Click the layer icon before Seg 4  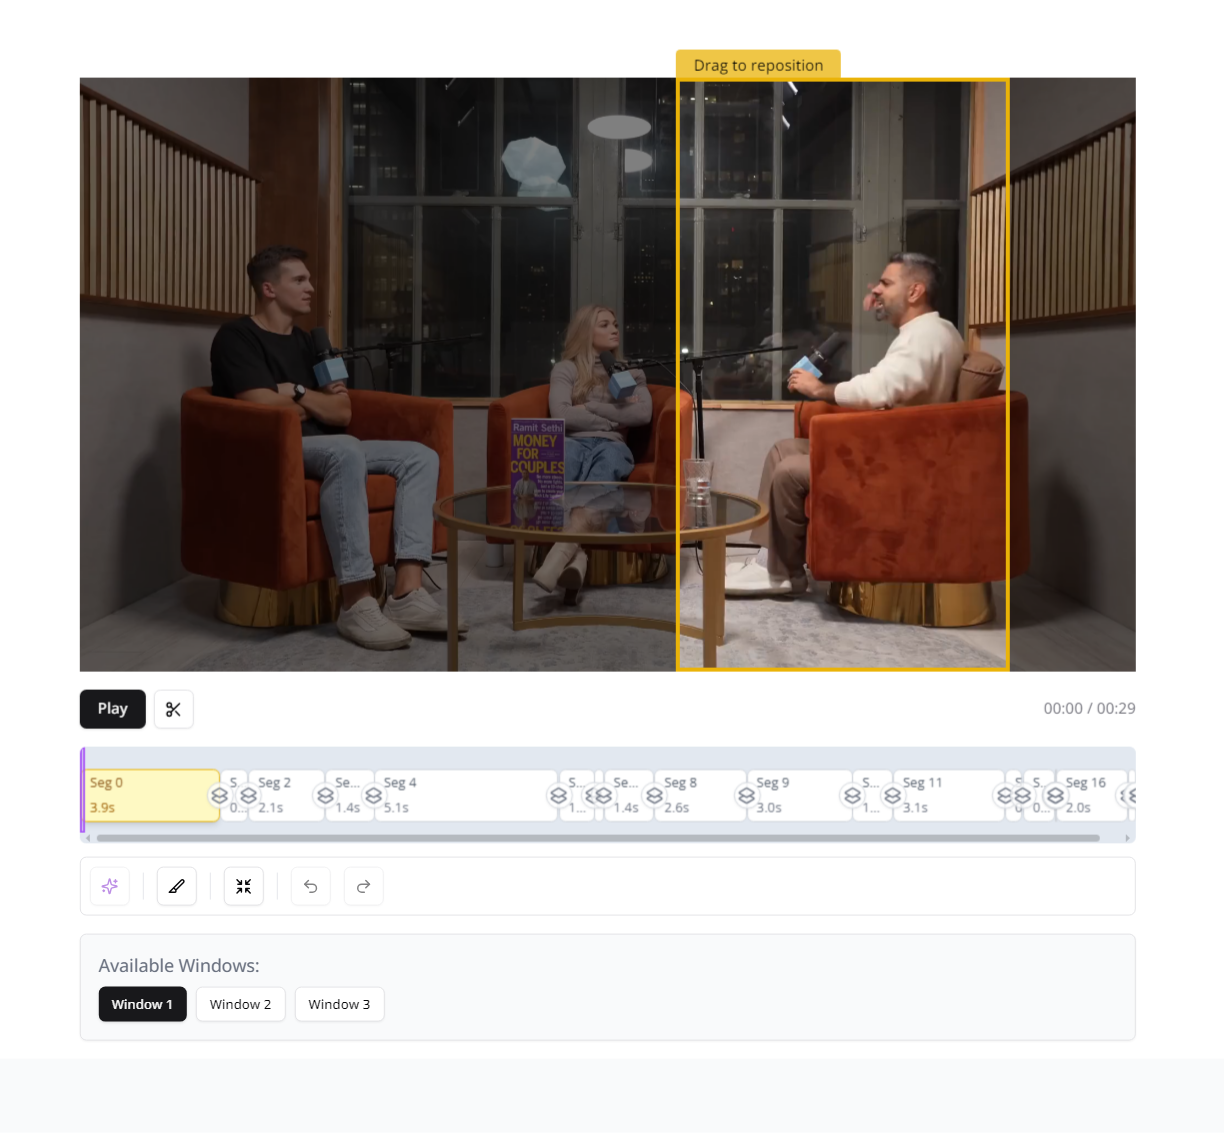pos(373,796)
